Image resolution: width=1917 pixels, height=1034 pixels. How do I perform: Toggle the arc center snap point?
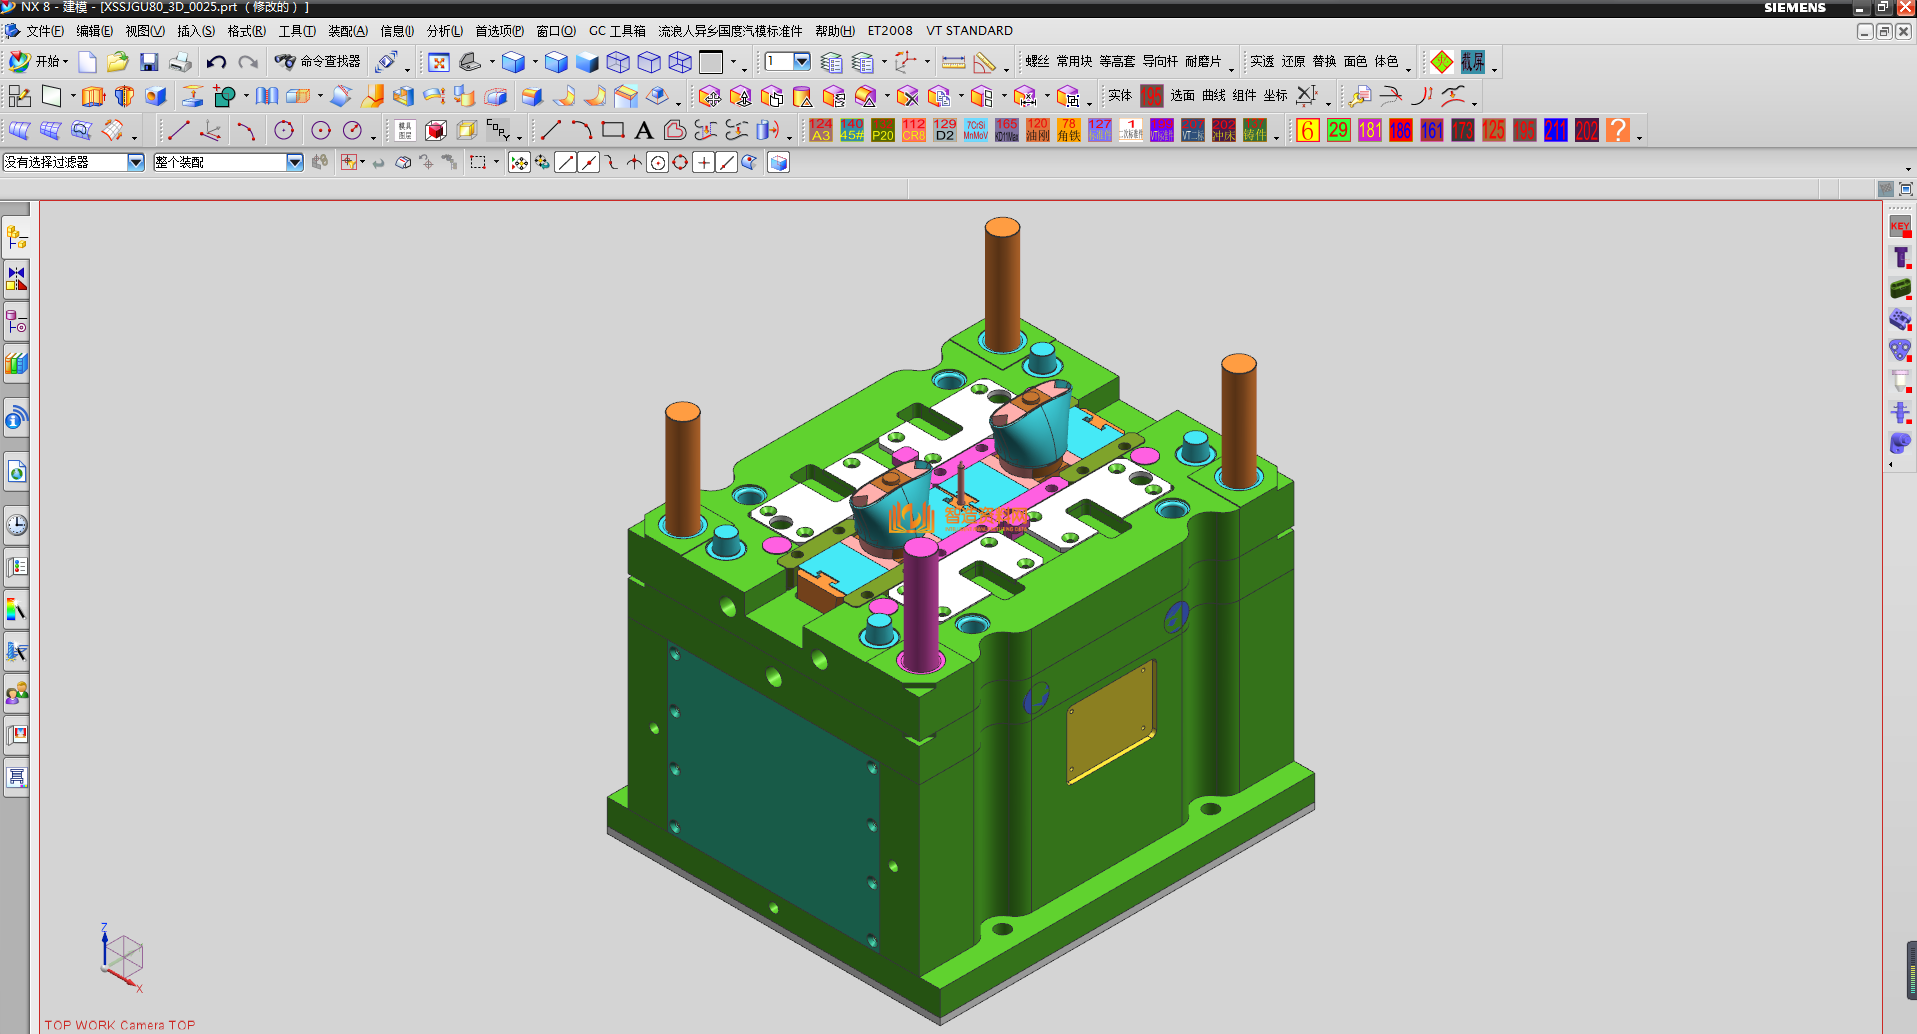pyautogui.click(x=657, y=163)
